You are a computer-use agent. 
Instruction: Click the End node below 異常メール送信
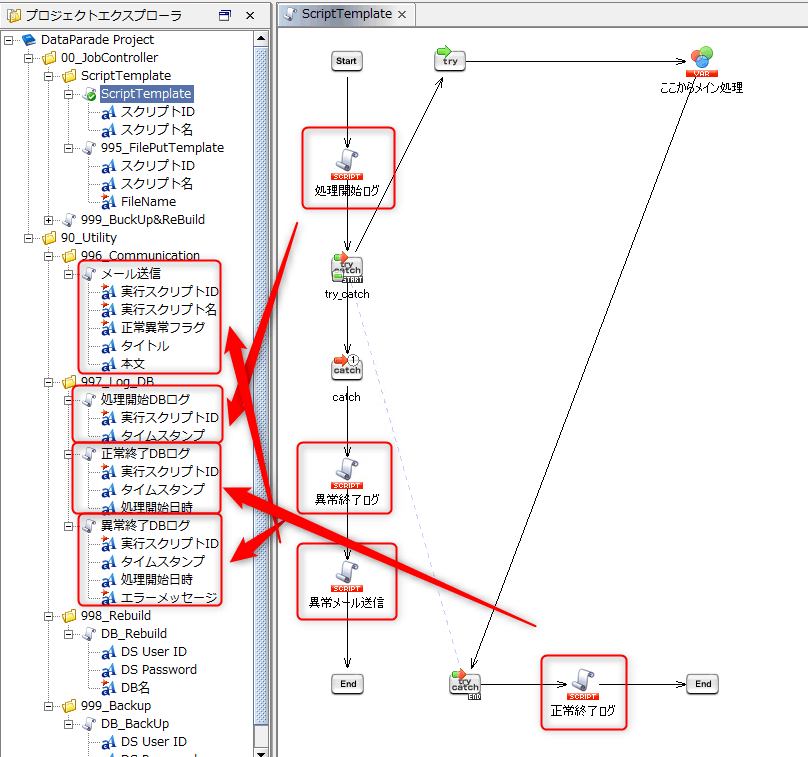(x=348, y=684)
